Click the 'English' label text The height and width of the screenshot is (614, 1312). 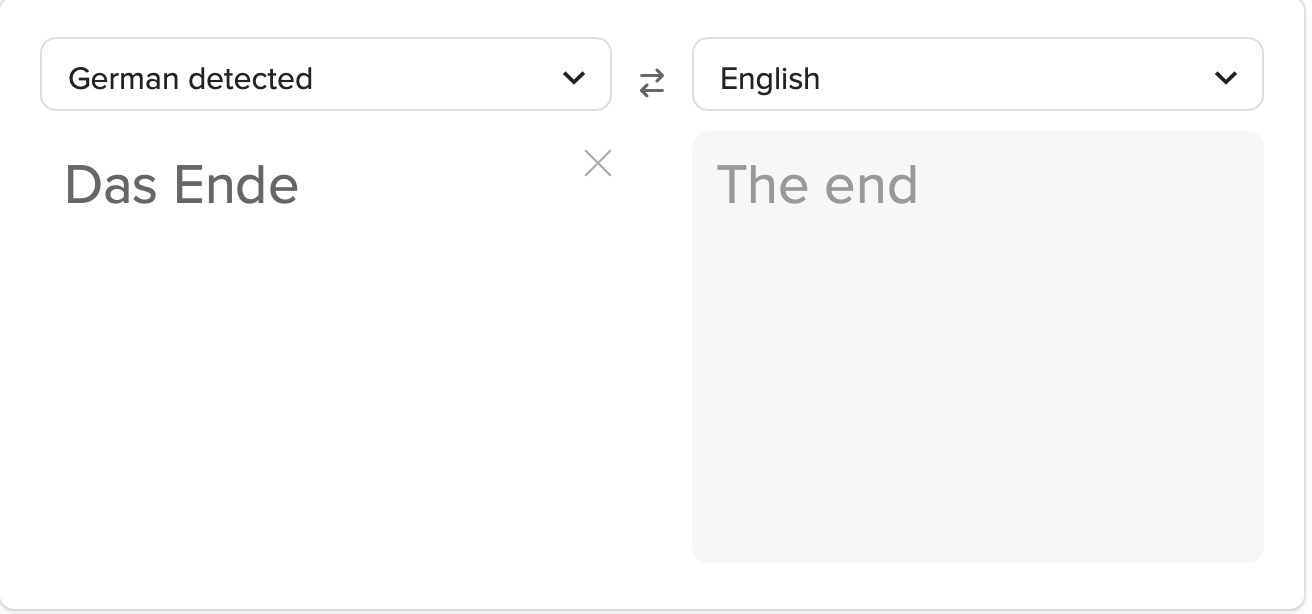pyautogui.click(x=769, y=78)
